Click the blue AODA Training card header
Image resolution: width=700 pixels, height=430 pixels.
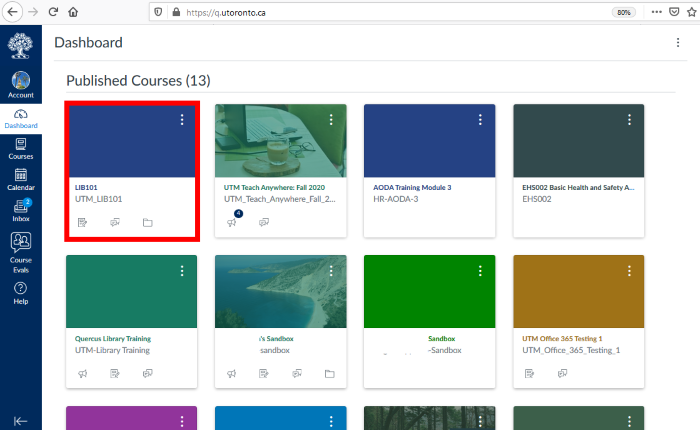tap(429, 141)
